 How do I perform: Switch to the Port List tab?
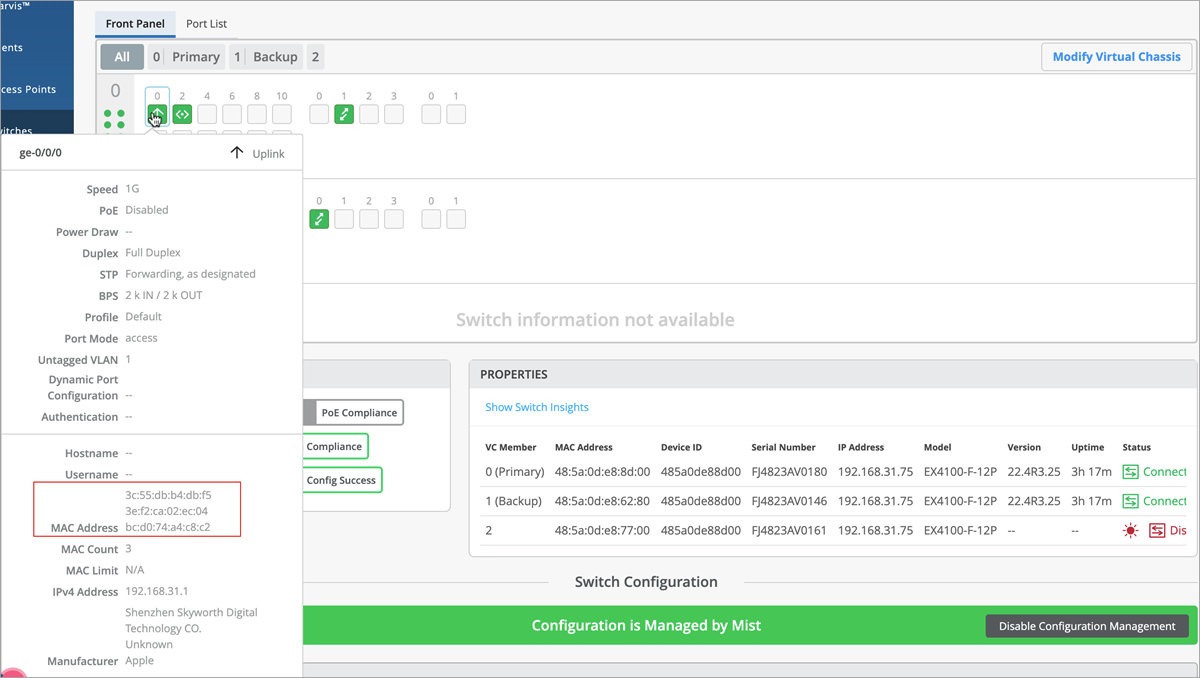pos(207,24)
